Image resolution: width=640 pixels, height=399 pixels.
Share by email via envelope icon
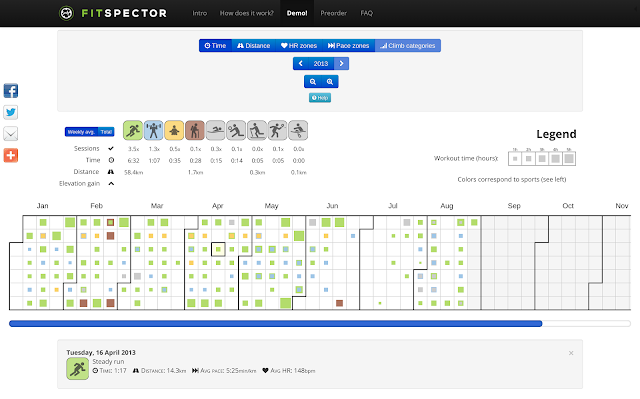[11, 133]
